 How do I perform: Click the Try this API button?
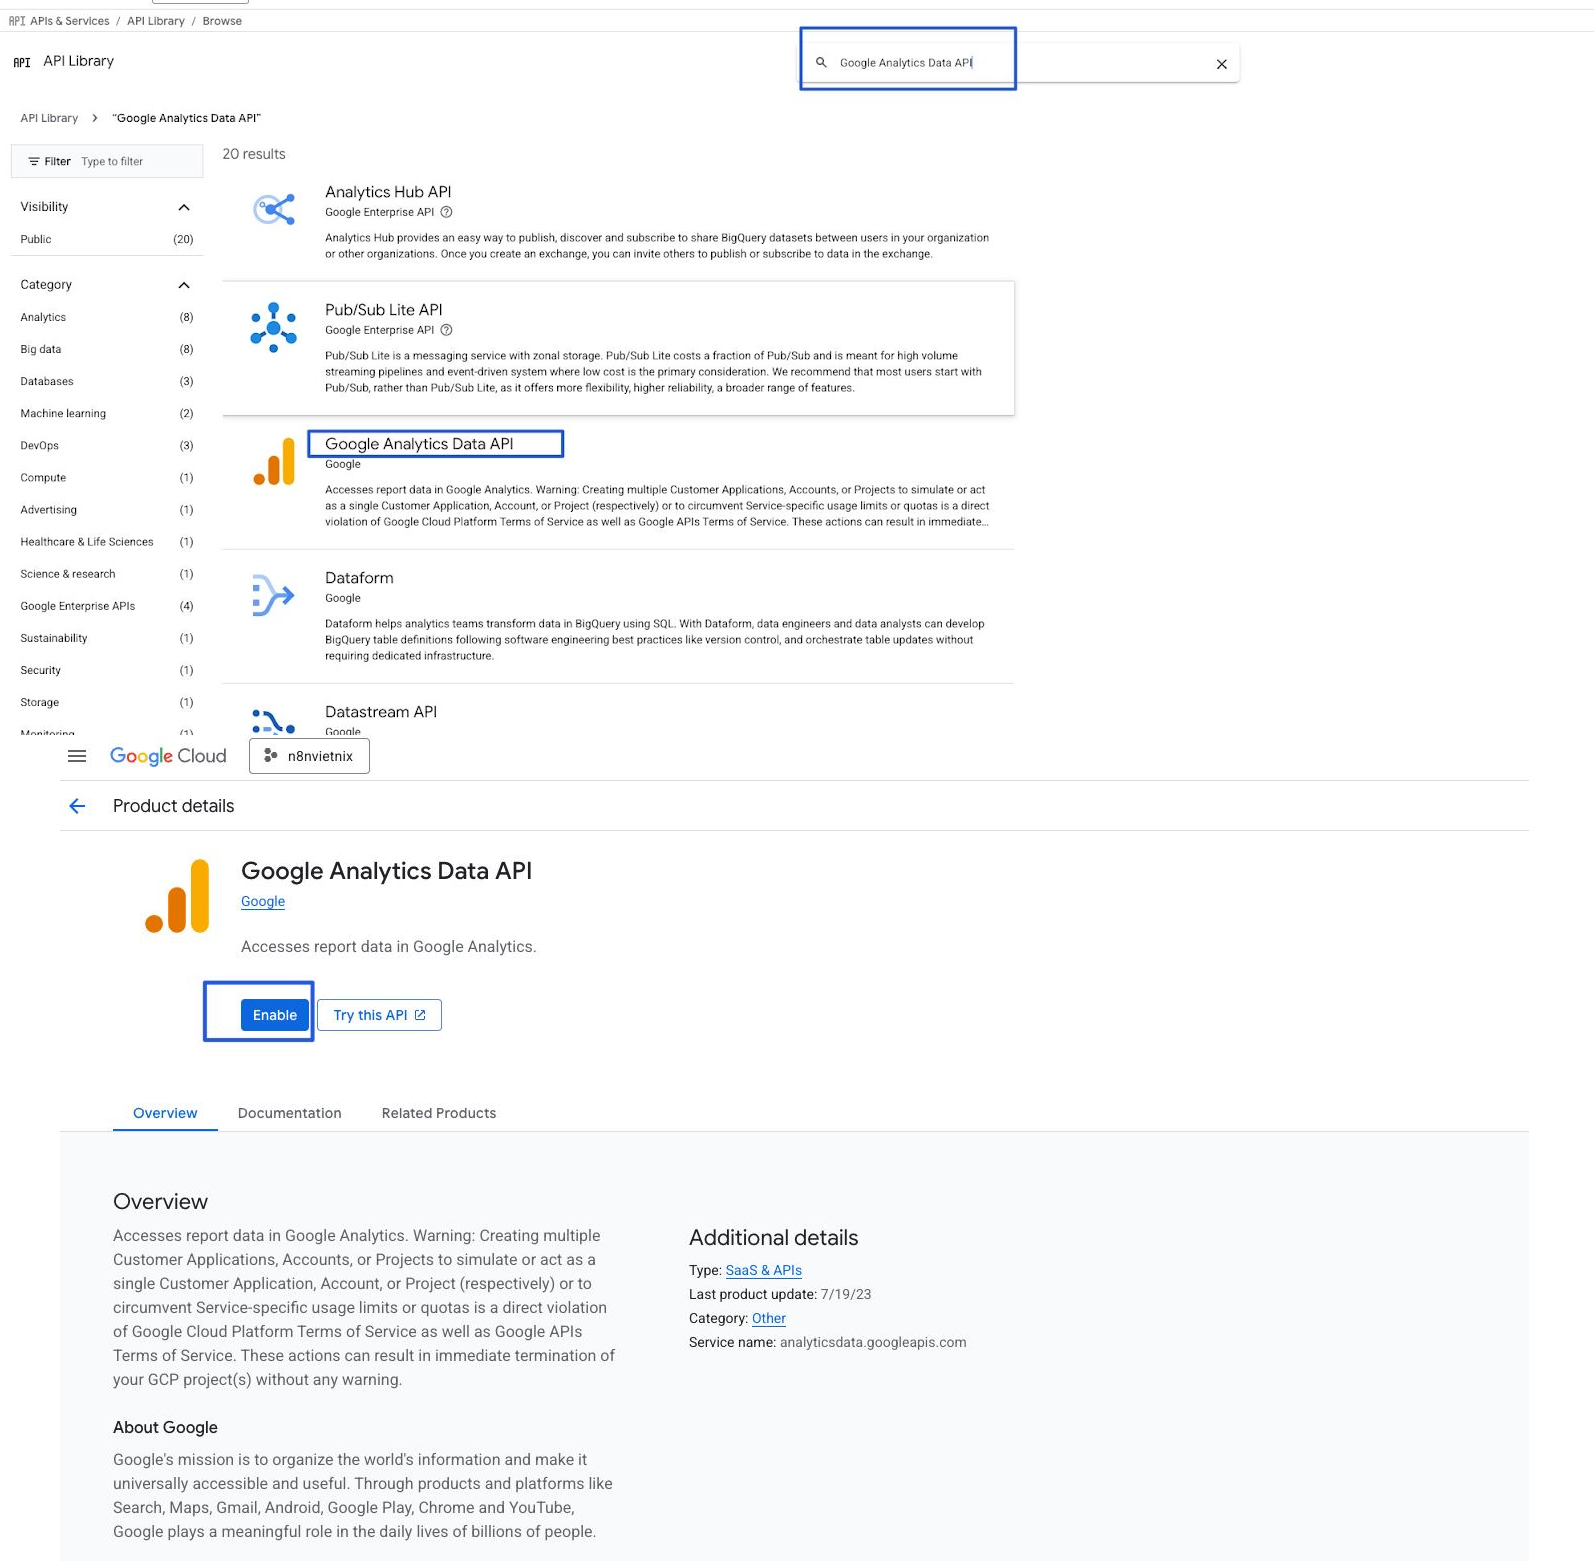pos(380,1015)
